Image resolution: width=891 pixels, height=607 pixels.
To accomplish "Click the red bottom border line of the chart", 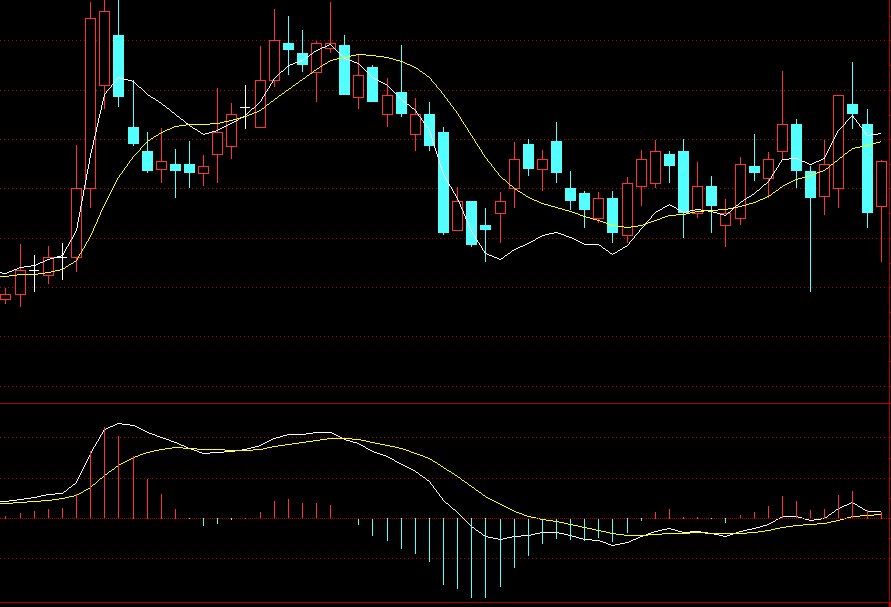I will coord(445,603).
